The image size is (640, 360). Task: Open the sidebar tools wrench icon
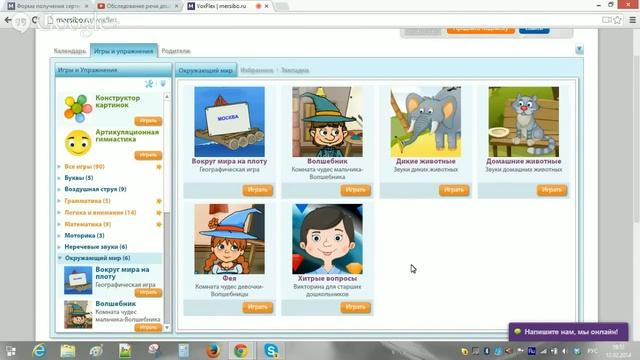pyautogui.click(x=149, y=84)
